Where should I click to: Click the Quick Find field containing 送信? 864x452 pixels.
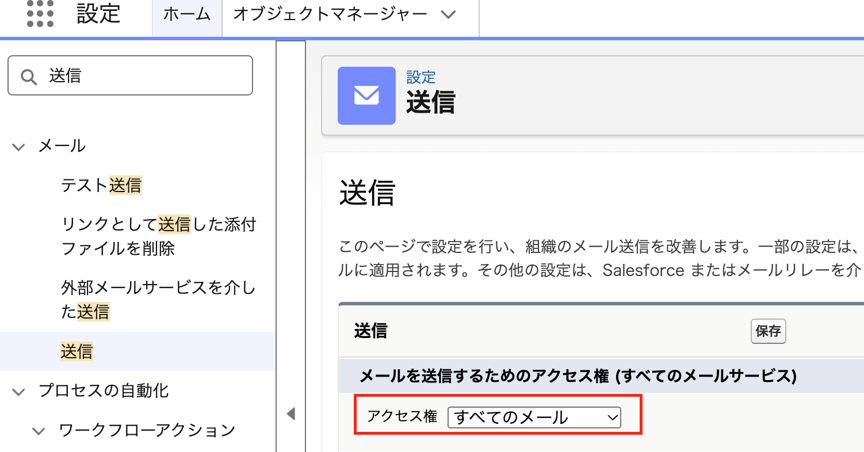click(130, 76)
